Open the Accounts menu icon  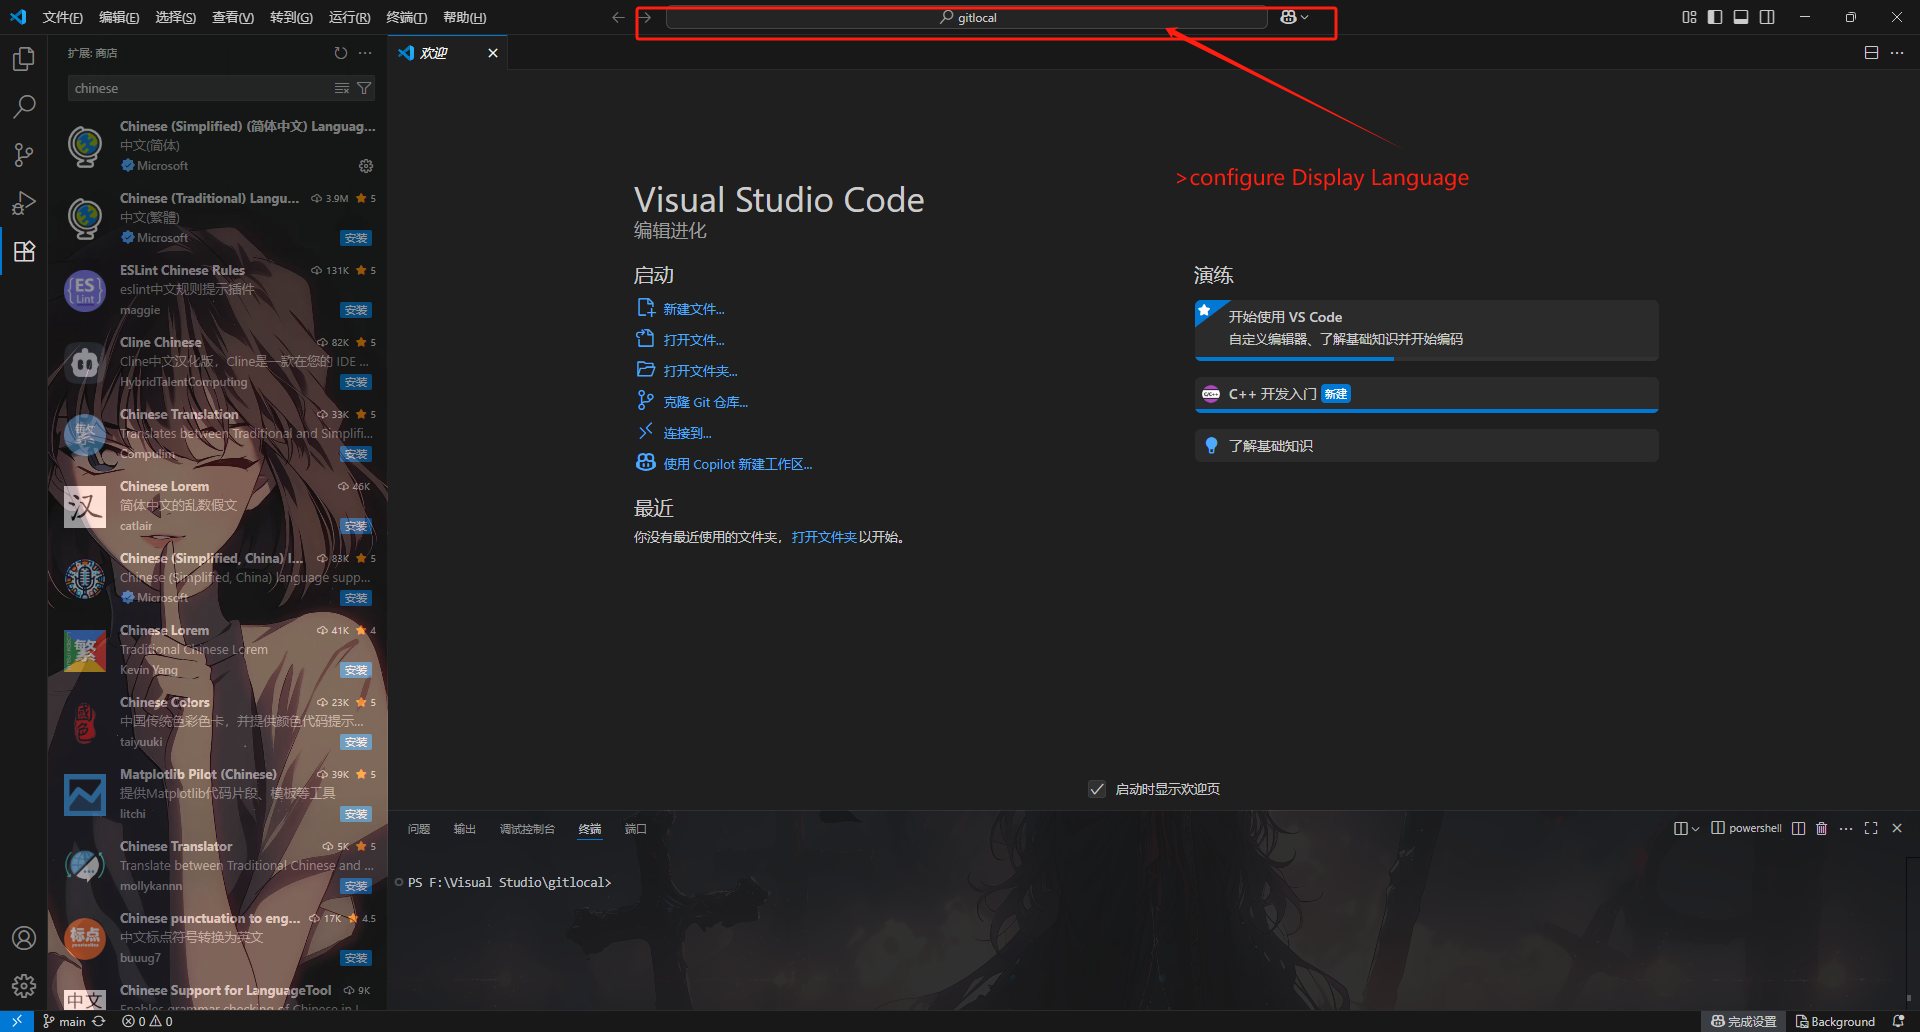tap(24, 938)
